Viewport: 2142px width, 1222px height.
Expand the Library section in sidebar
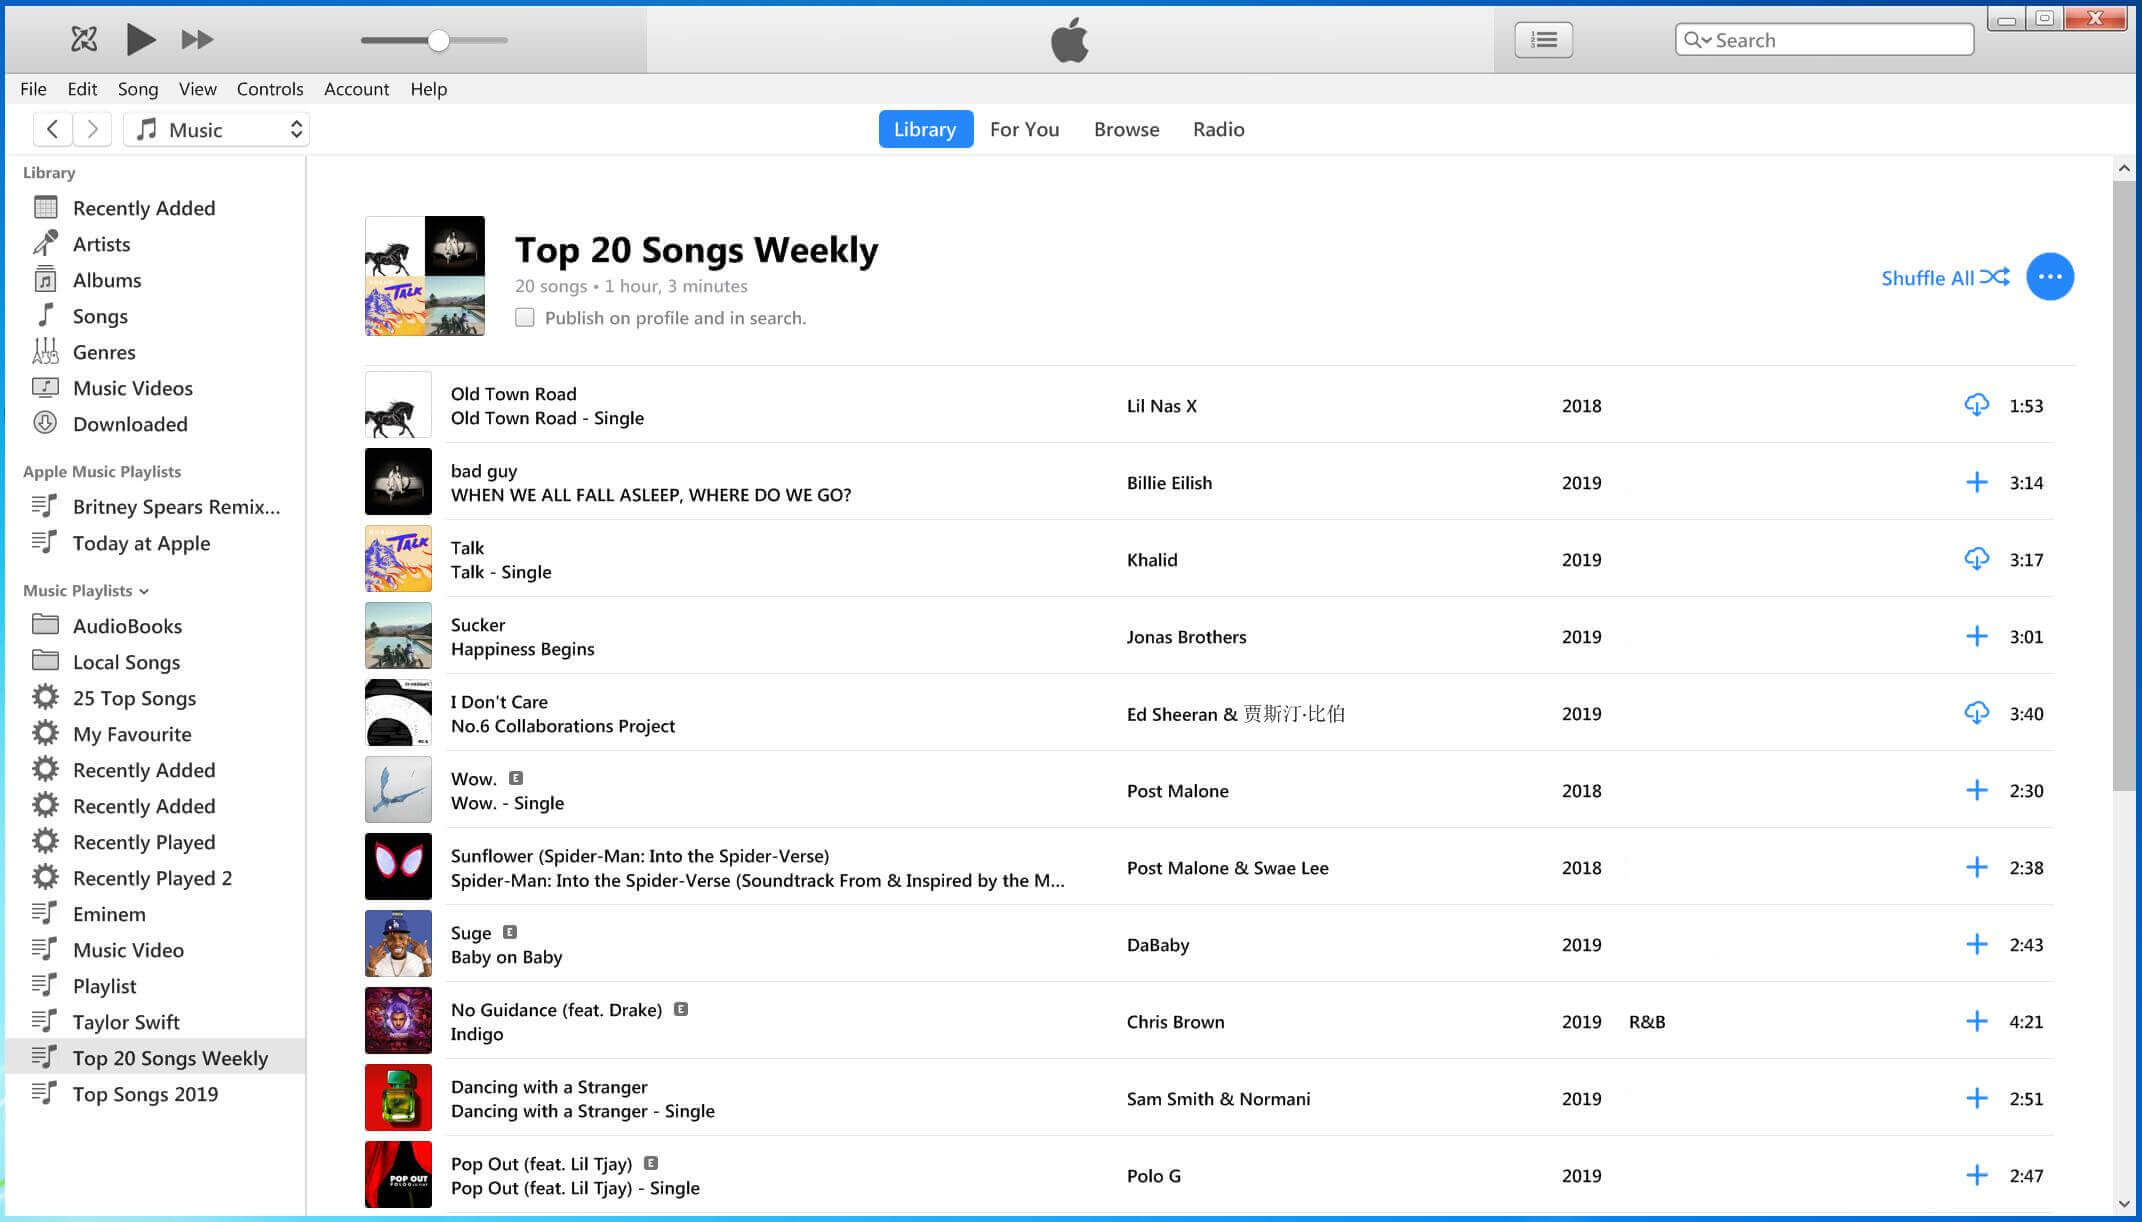[49, 171]
